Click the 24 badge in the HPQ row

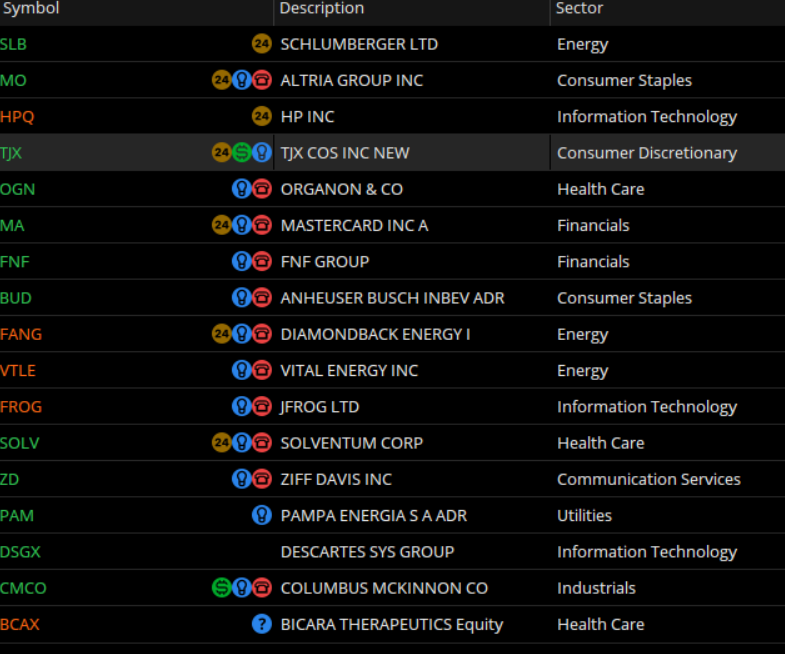tap(261, 116)
